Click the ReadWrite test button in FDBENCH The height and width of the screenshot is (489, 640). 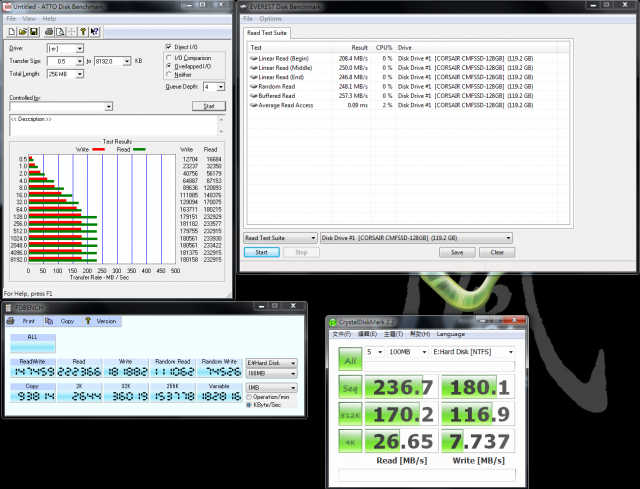[x=33, y=368]
